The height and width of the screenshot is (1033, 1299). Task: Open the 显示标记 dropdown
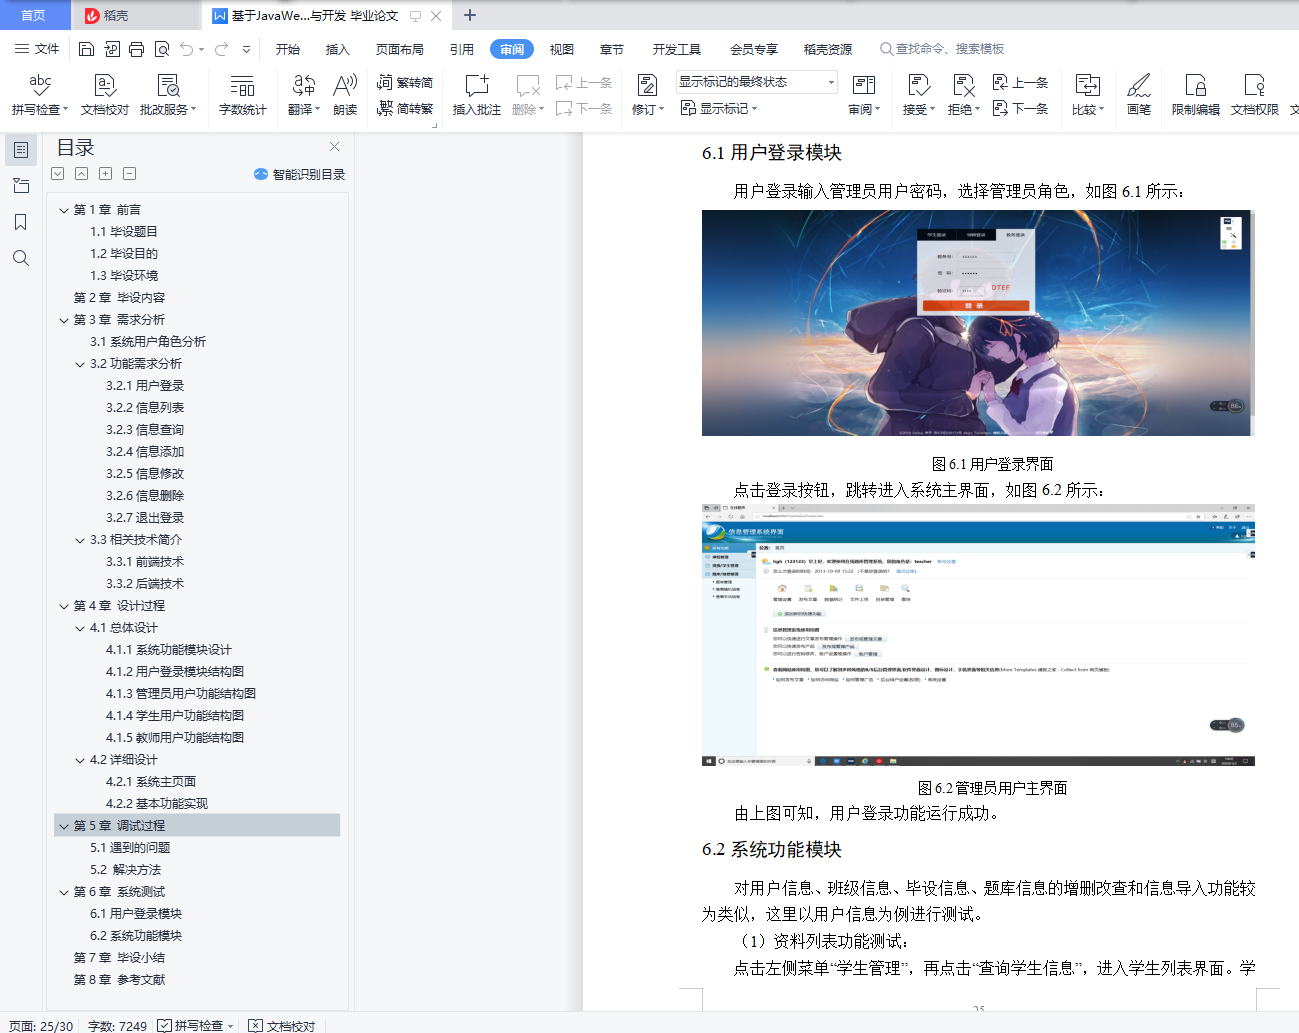[x=719, y=108]
